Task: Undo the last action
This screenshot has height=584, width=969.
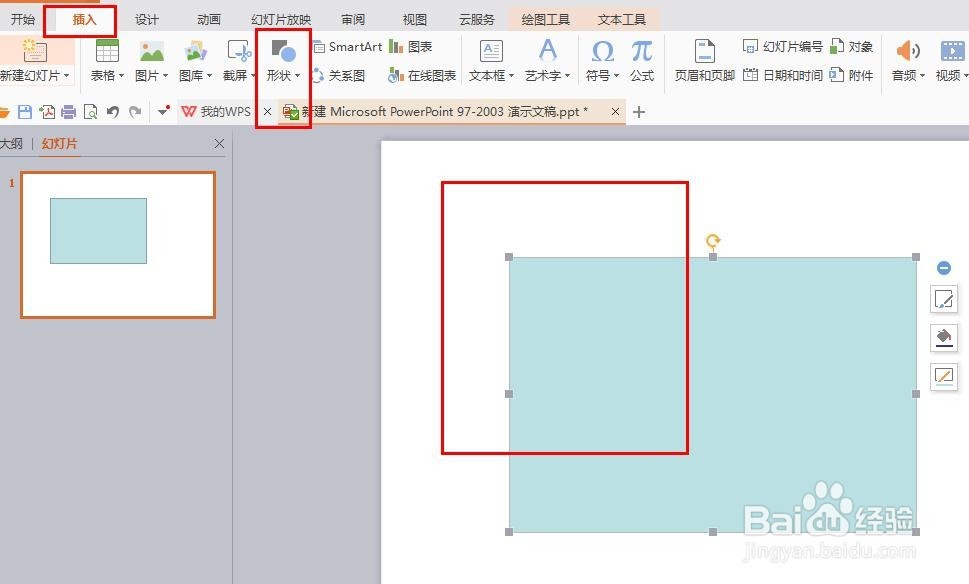Action: (112, 112)
